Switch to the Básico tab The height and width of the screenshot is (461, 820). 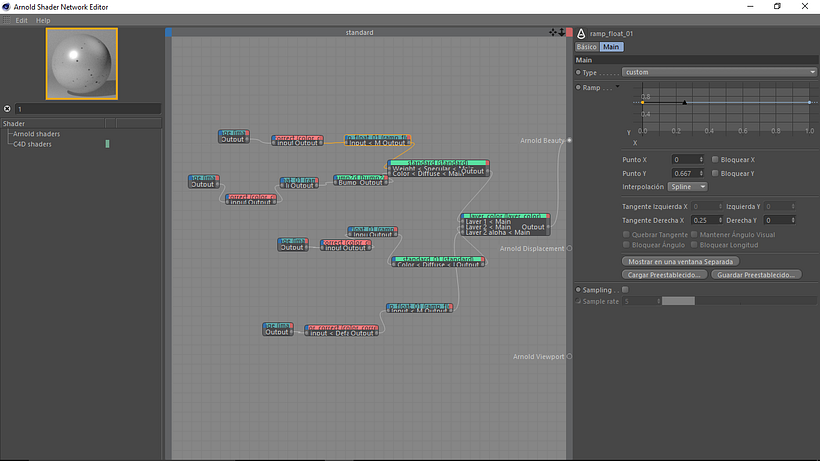pyautogui.click(x=586, y=47)
